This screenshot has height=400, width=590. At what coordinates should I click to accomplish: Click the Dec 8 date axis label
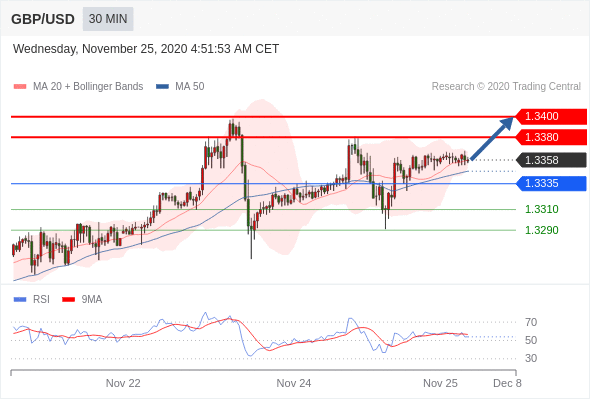[507, 383]
